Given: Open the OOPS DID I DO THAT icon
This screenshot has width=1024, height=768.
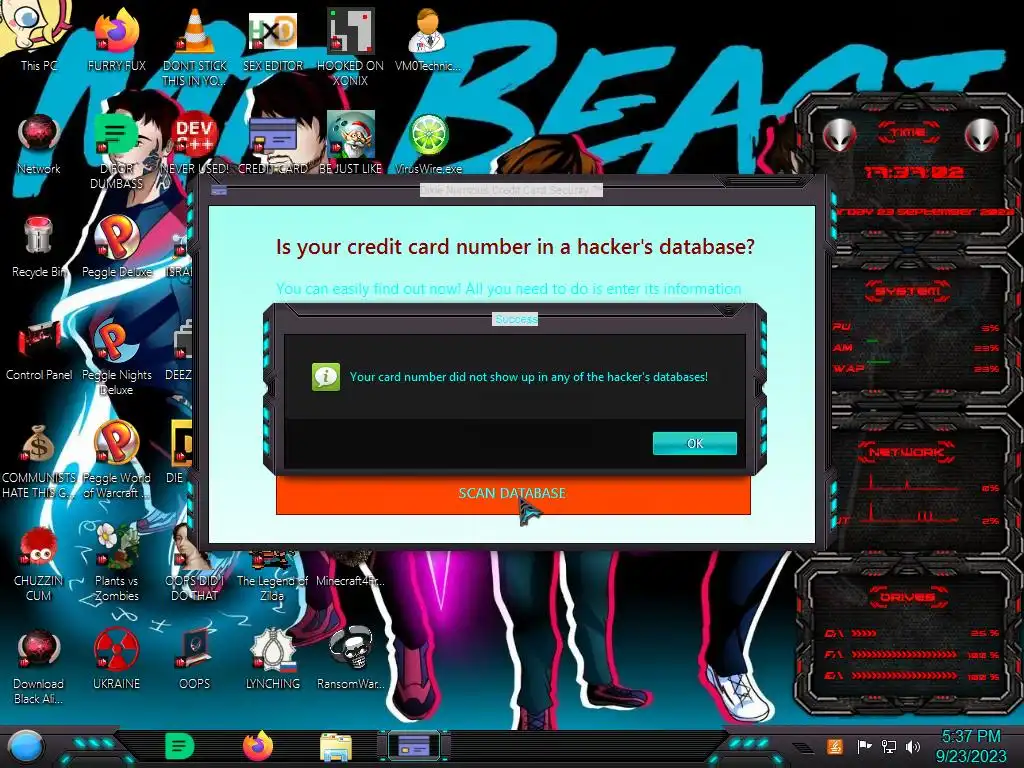Looking at the screenshot, I should tap(194, 565).
